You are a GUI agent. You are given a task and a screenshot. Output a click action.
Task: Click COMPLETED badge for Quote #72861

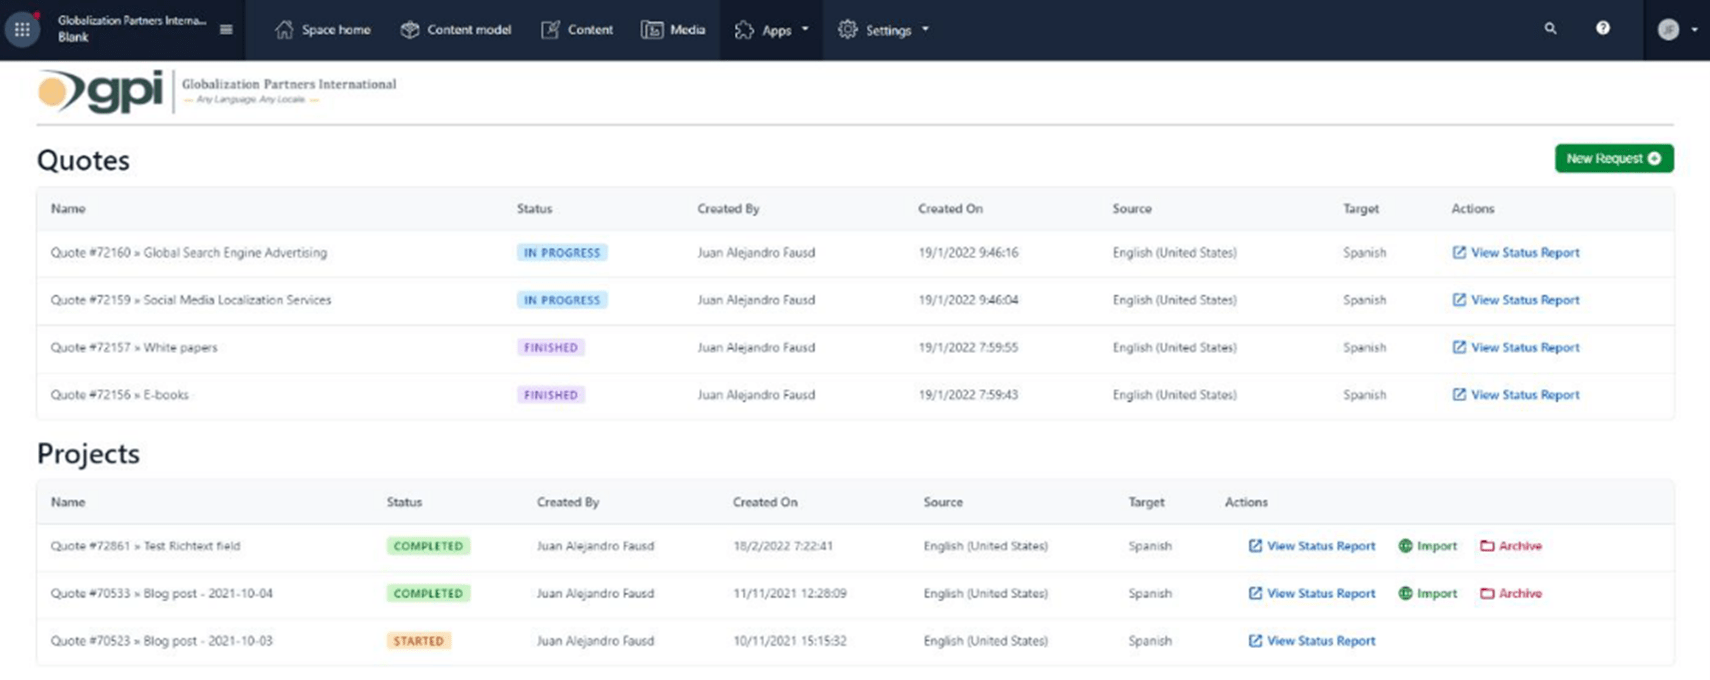[428, 546]
